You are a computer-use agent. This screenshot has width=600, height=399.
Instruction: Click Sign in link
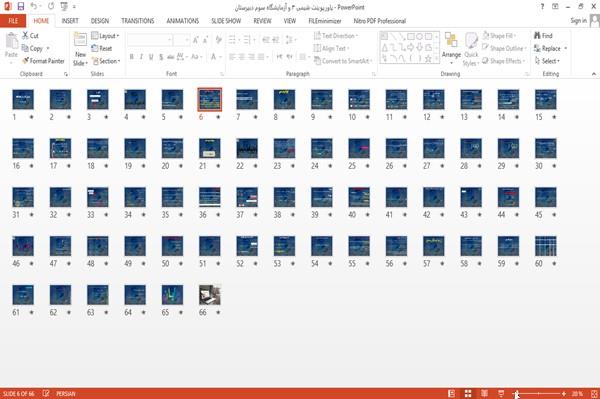pyautogui.click(x=578, y=21)
